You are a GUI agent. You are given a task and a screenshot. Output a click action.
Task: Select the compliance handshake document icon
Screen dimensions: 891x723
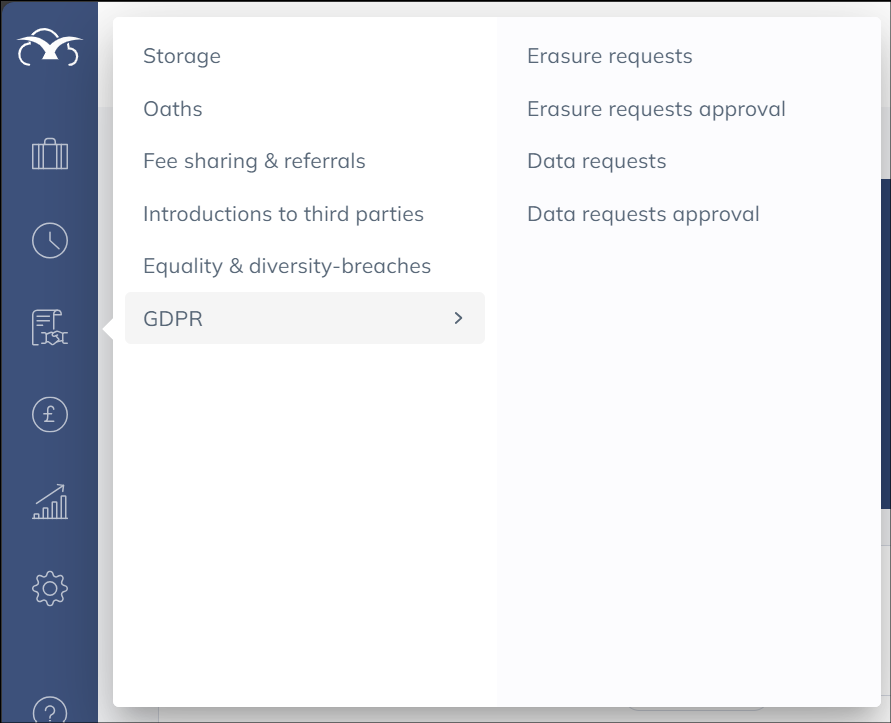[50, 328]
